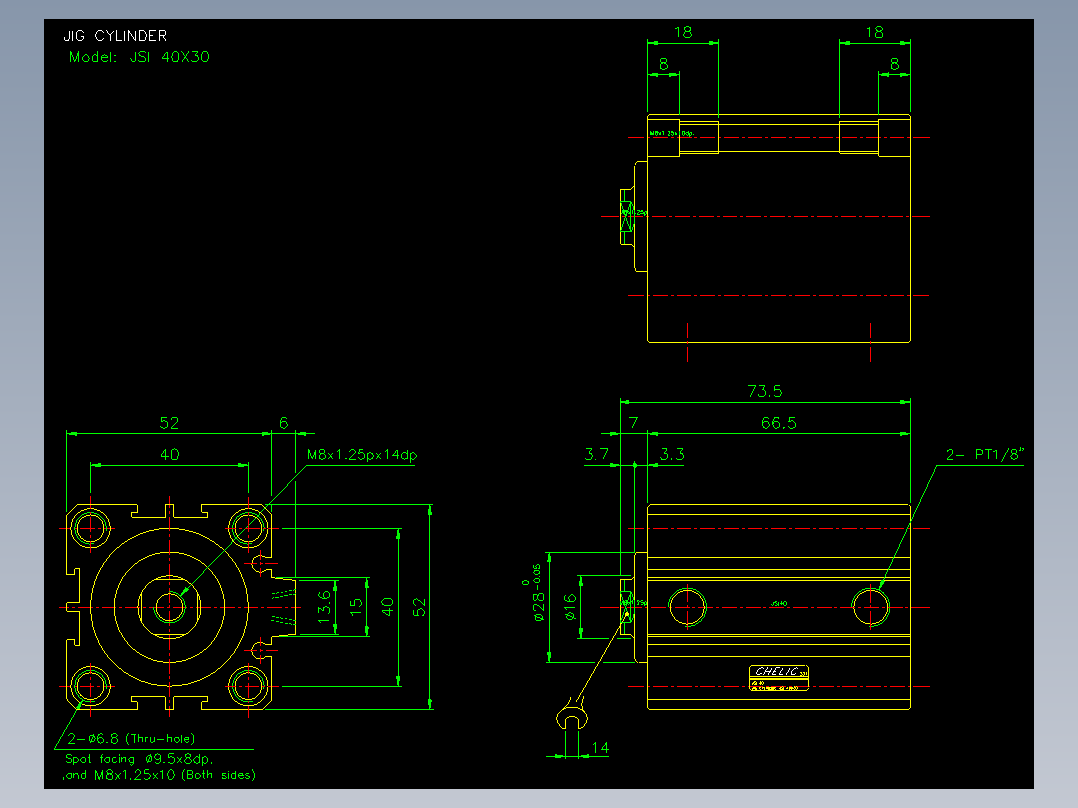Click the 7 dimension beside 66.5
The image size is (1078, 808).
pyautogui.click(x=633, y=423)
